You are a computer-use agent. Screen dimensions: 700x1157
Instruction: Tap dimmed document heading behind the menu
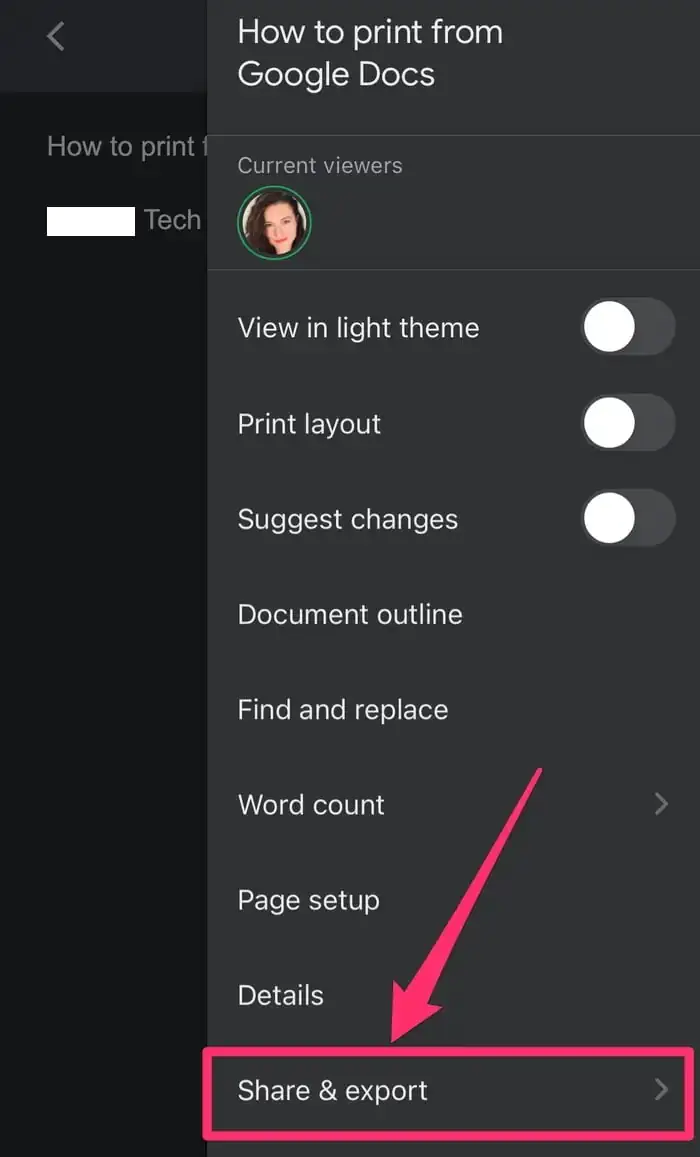127,146
